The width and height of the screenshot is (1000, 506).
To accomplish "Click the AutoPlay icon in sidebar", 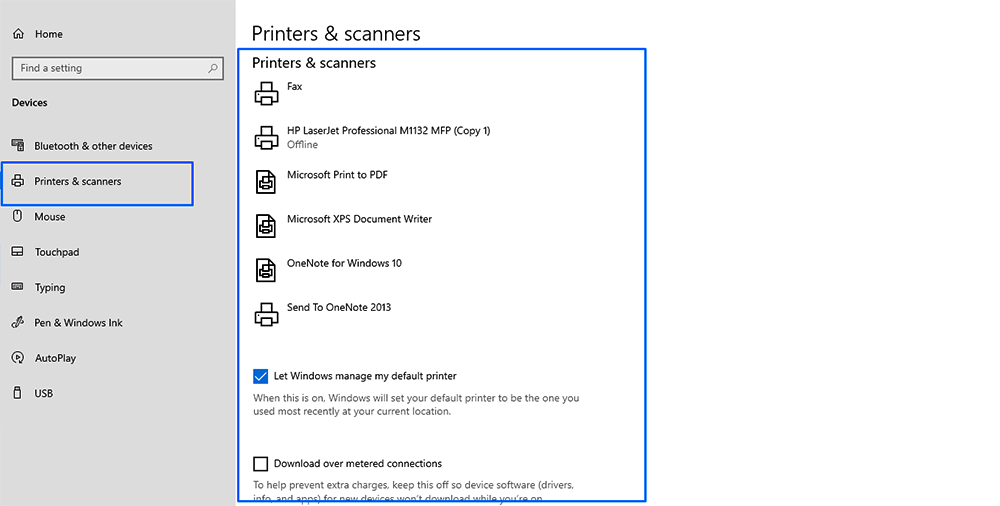I will [18, 358].
